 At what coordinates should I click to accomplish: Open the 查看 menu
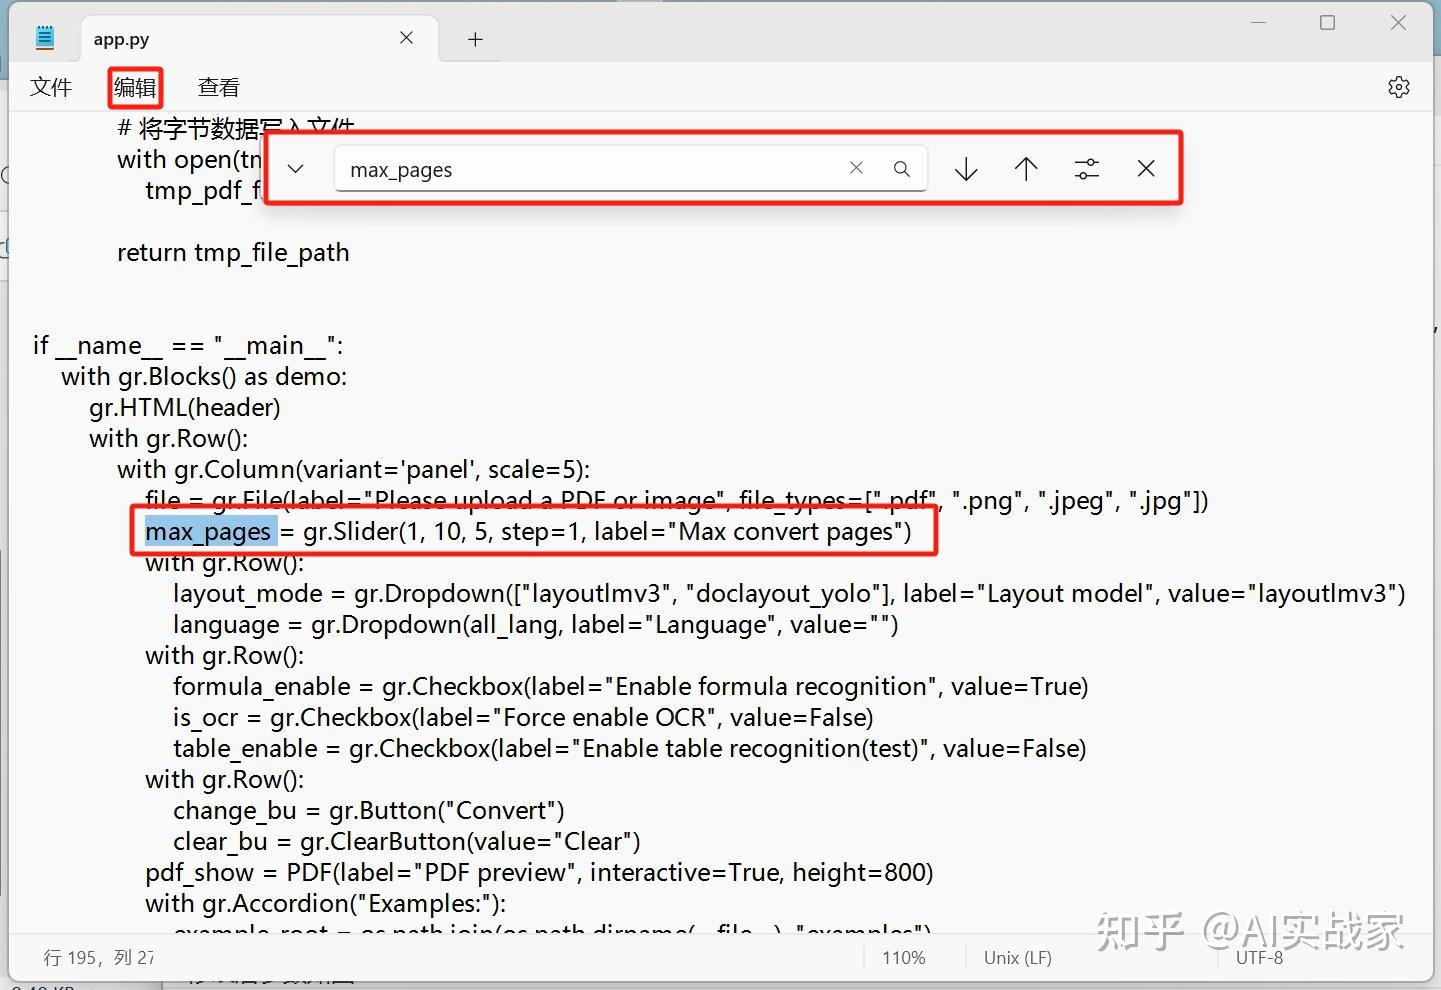coord(218,87)
